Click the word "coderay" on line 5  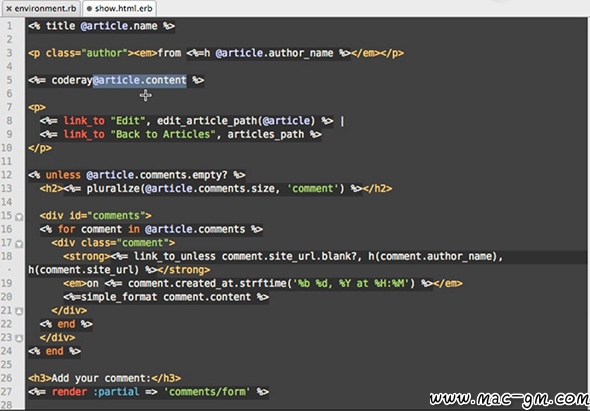[72, 80]
